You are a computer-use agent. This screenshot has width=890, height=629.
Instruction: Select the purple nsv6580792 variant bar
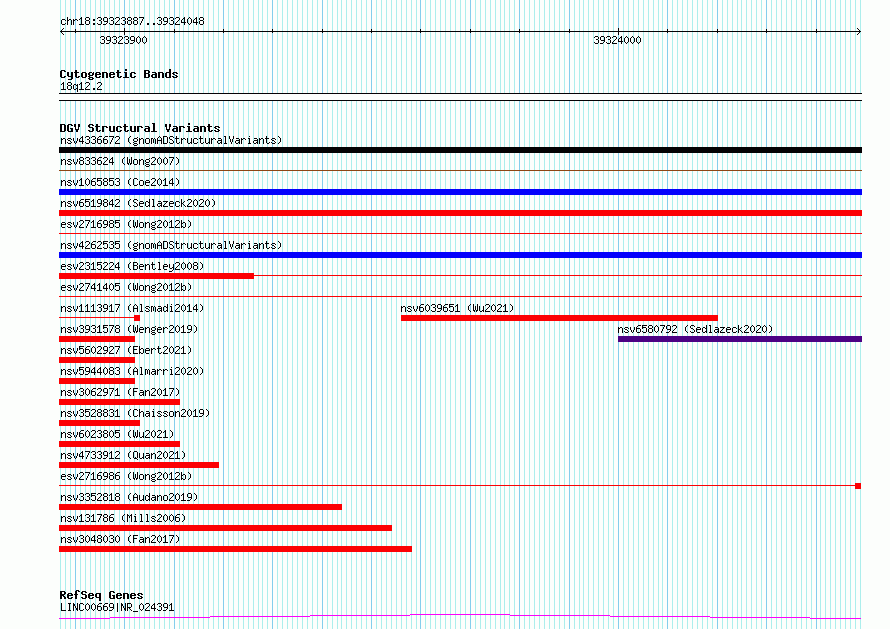(x=740, y=339)
